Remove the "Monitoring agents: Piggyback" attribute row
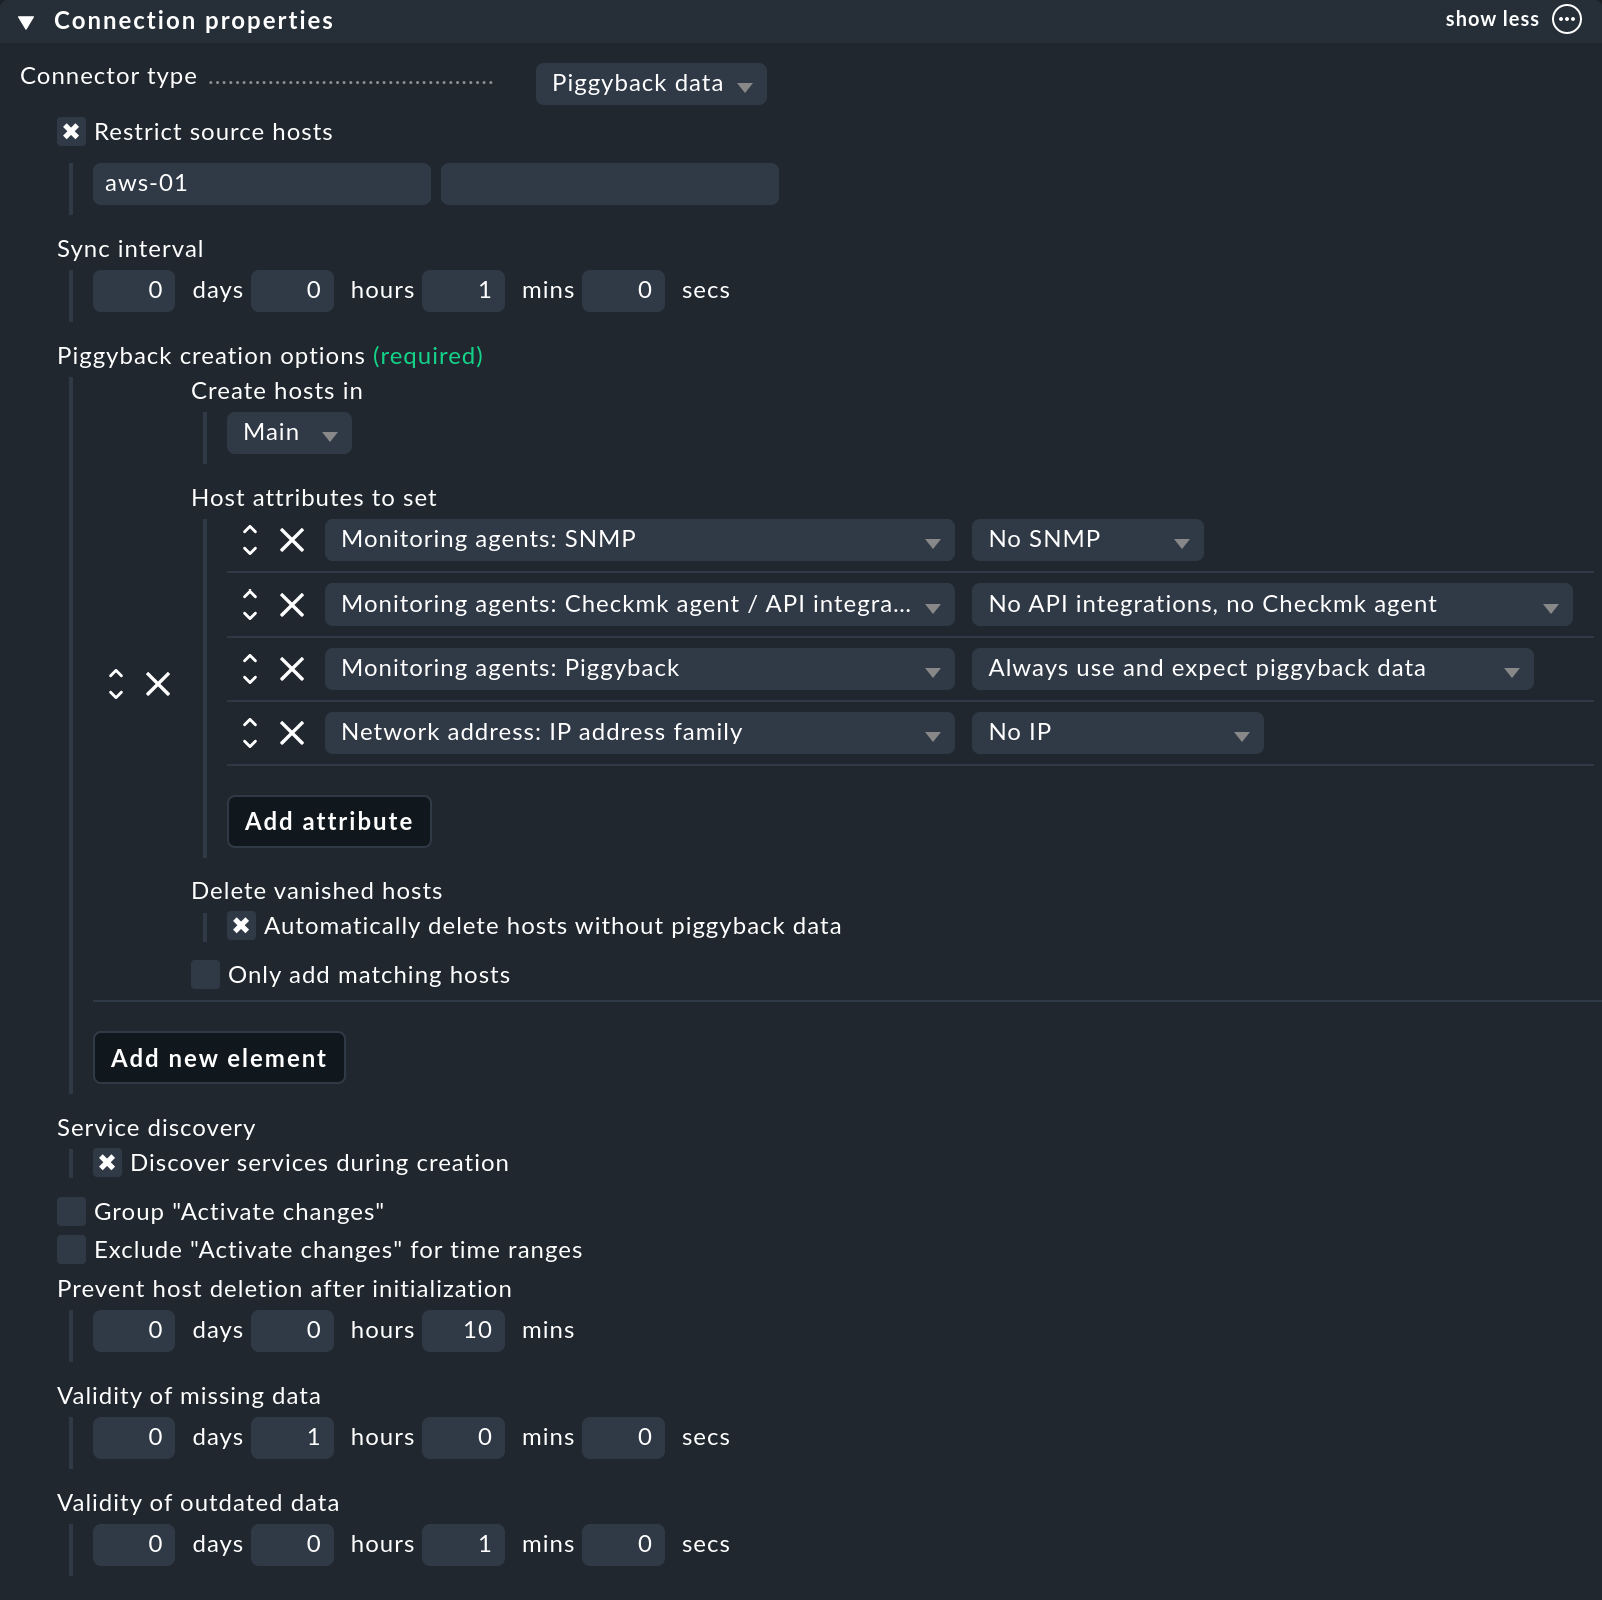Viewport: 1602px width, 1600px height. (292, 669)
